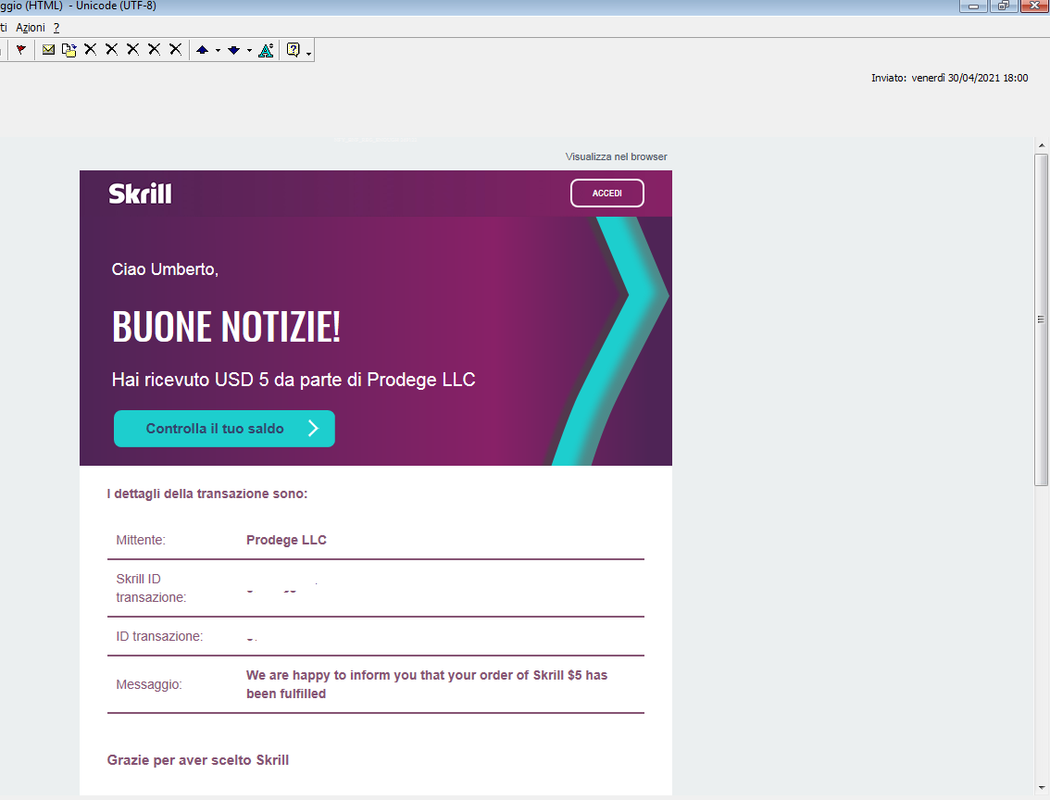The width and height of the screenshot is (1050, 800).
Task: Open the Azioni menu
Action: tap(30, 27)
